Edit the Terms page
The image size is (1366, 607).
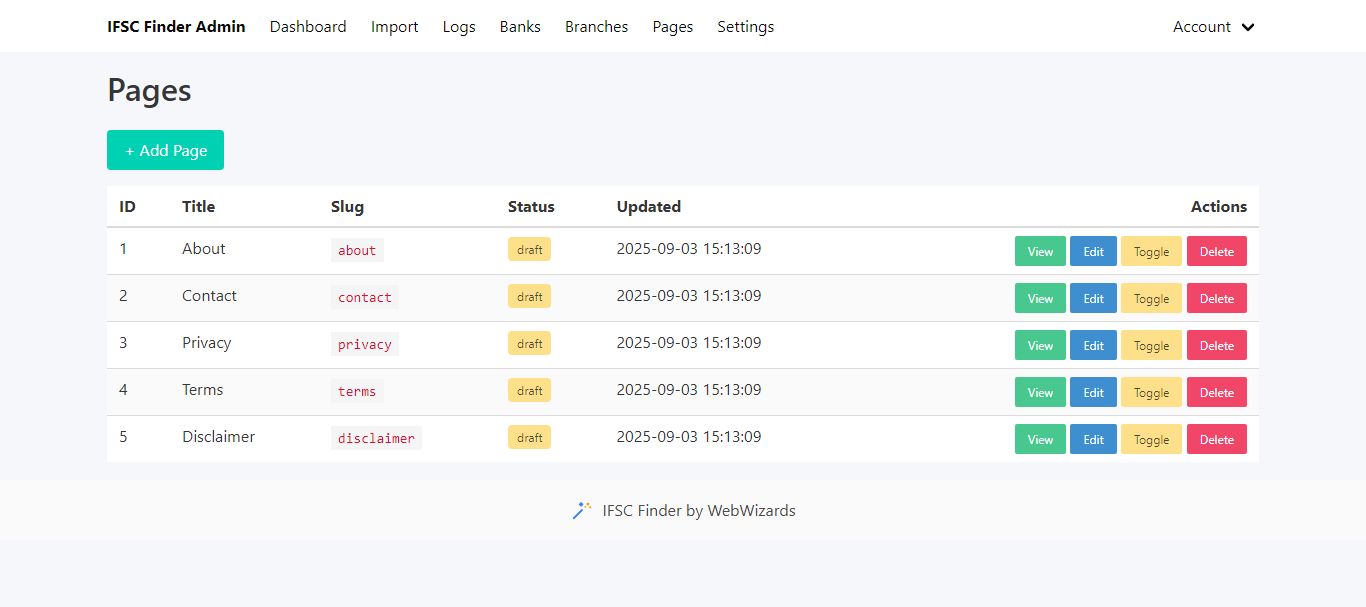[x=1093, y=392]
